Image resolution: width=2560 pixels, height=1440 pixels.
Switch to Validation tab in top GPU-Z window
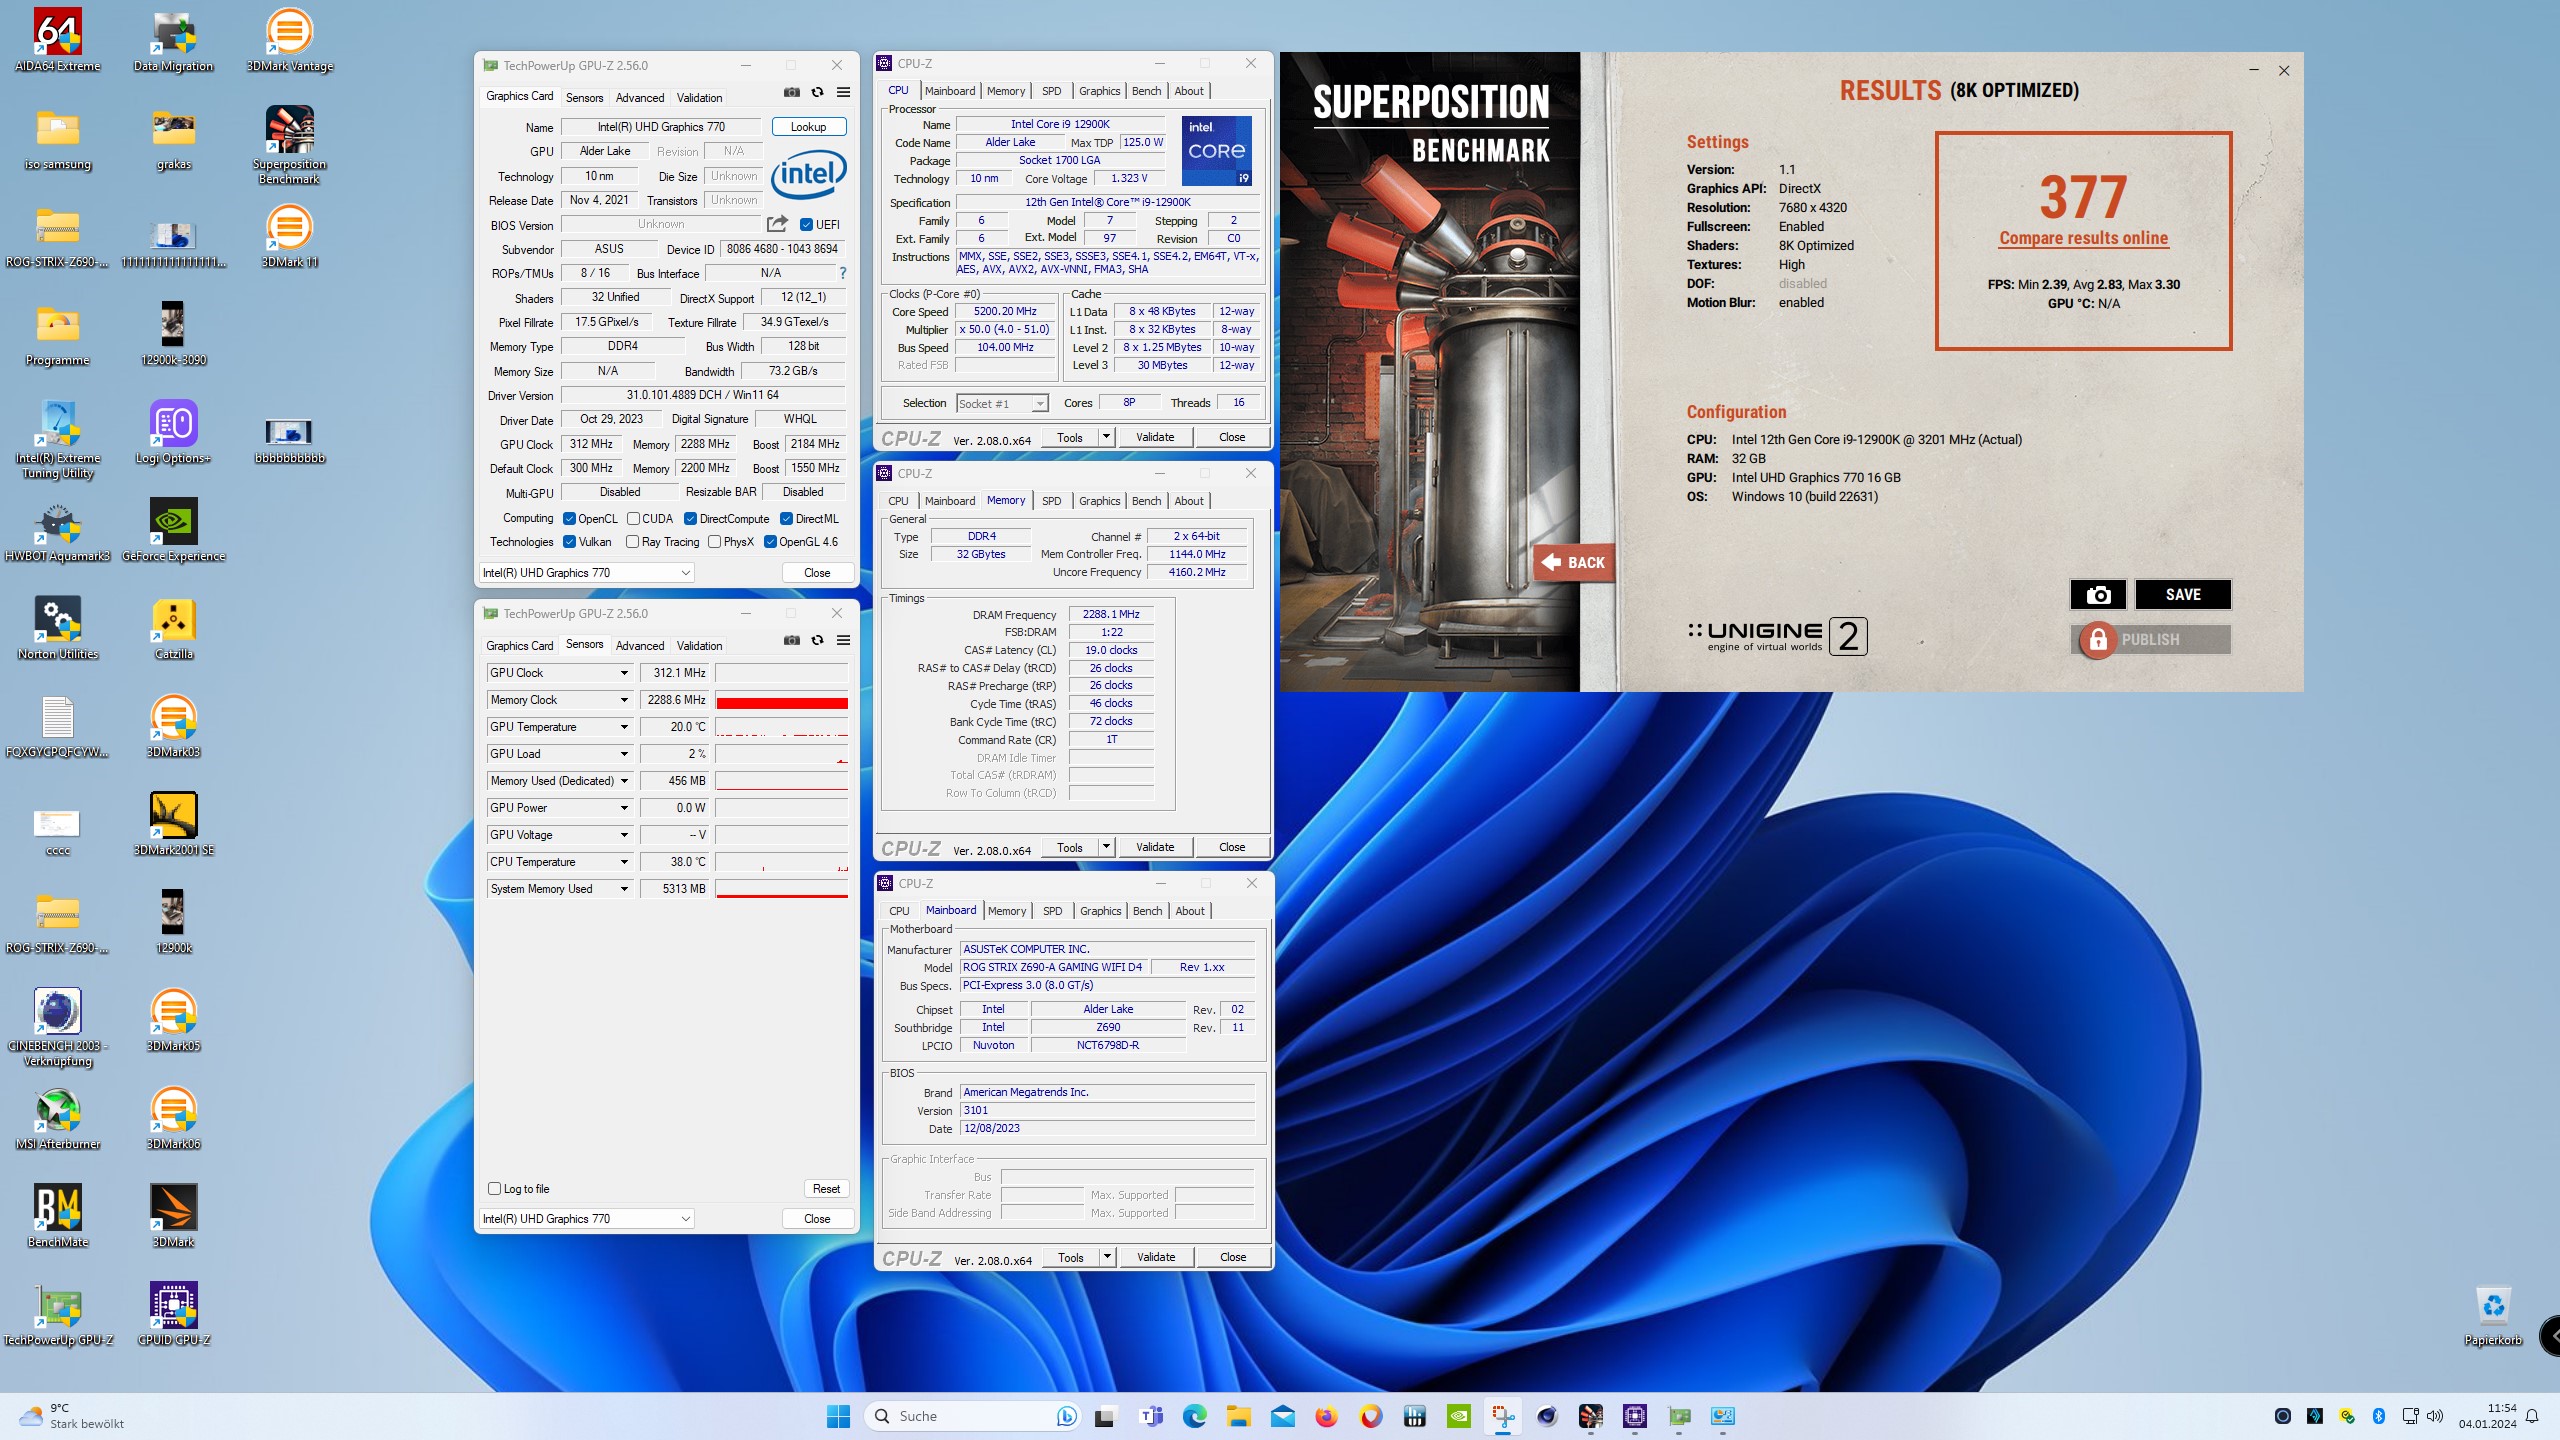click(699, 98)
